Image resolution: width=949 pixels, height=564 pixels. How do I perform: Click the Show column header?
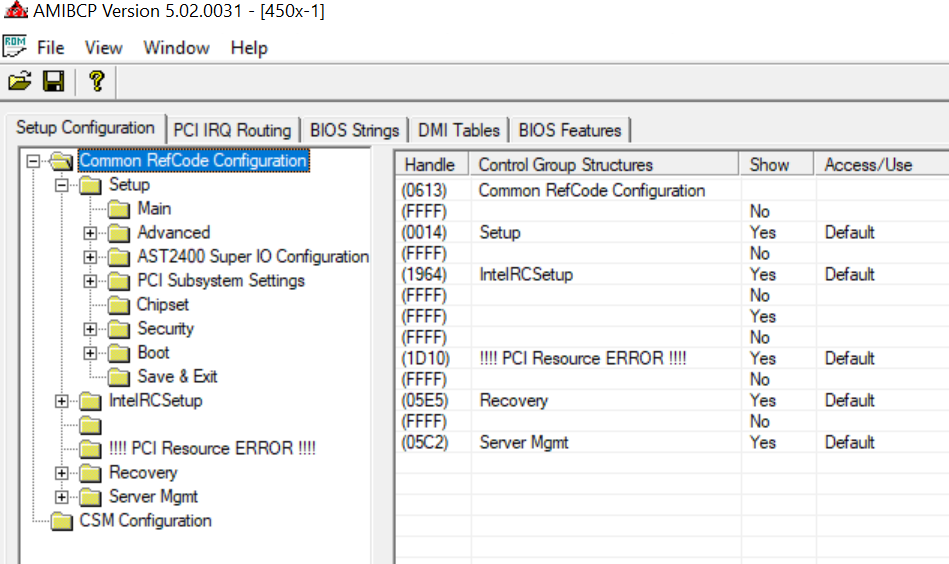pyautogui.click(x=769, y=165)
